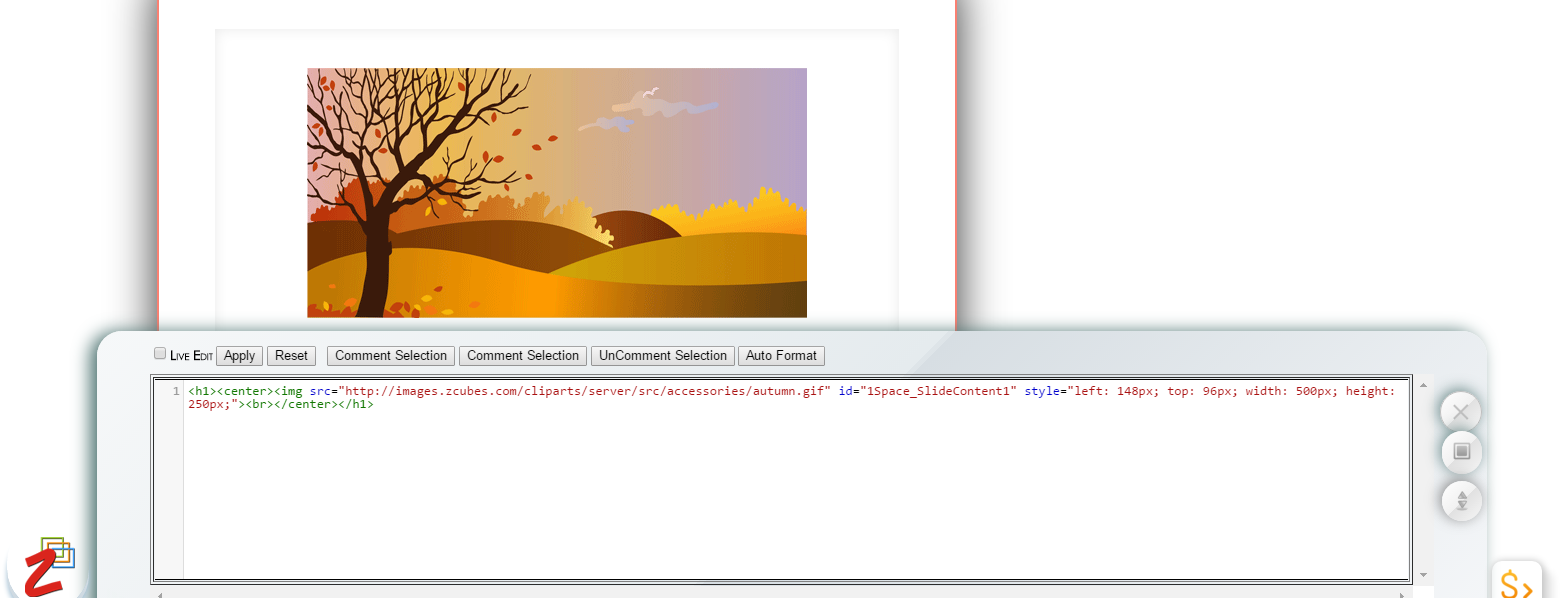Viewport: 1560px width, 600px height.
Task: Maximize the editor using the square icon
Action: (x=1461, y=452)
